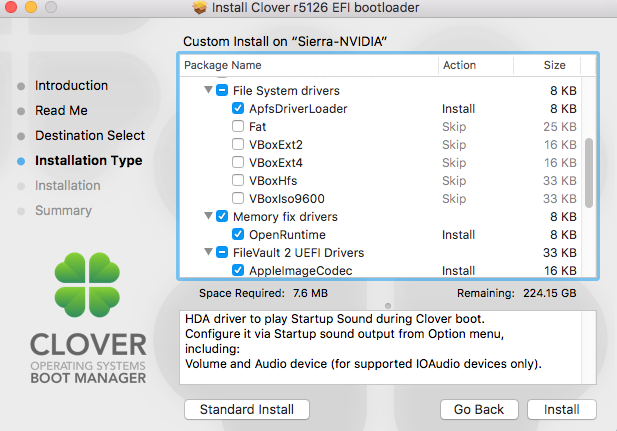Viewport: 617px width, 431px height.
Task: Toggle the FileVault 2 UEFI Drivers checkbox
Action: click(x=222, y=252)
